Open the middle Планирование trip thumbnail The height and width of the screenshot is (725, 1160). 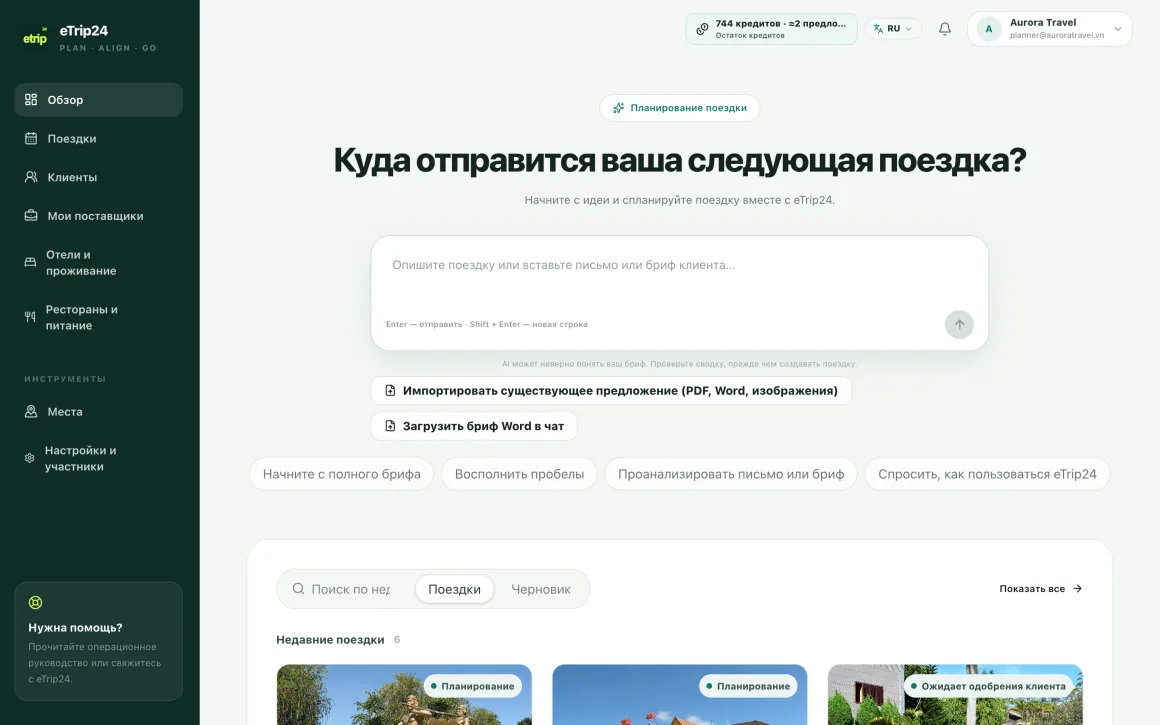pyautogui.click(x=679, y=695)
